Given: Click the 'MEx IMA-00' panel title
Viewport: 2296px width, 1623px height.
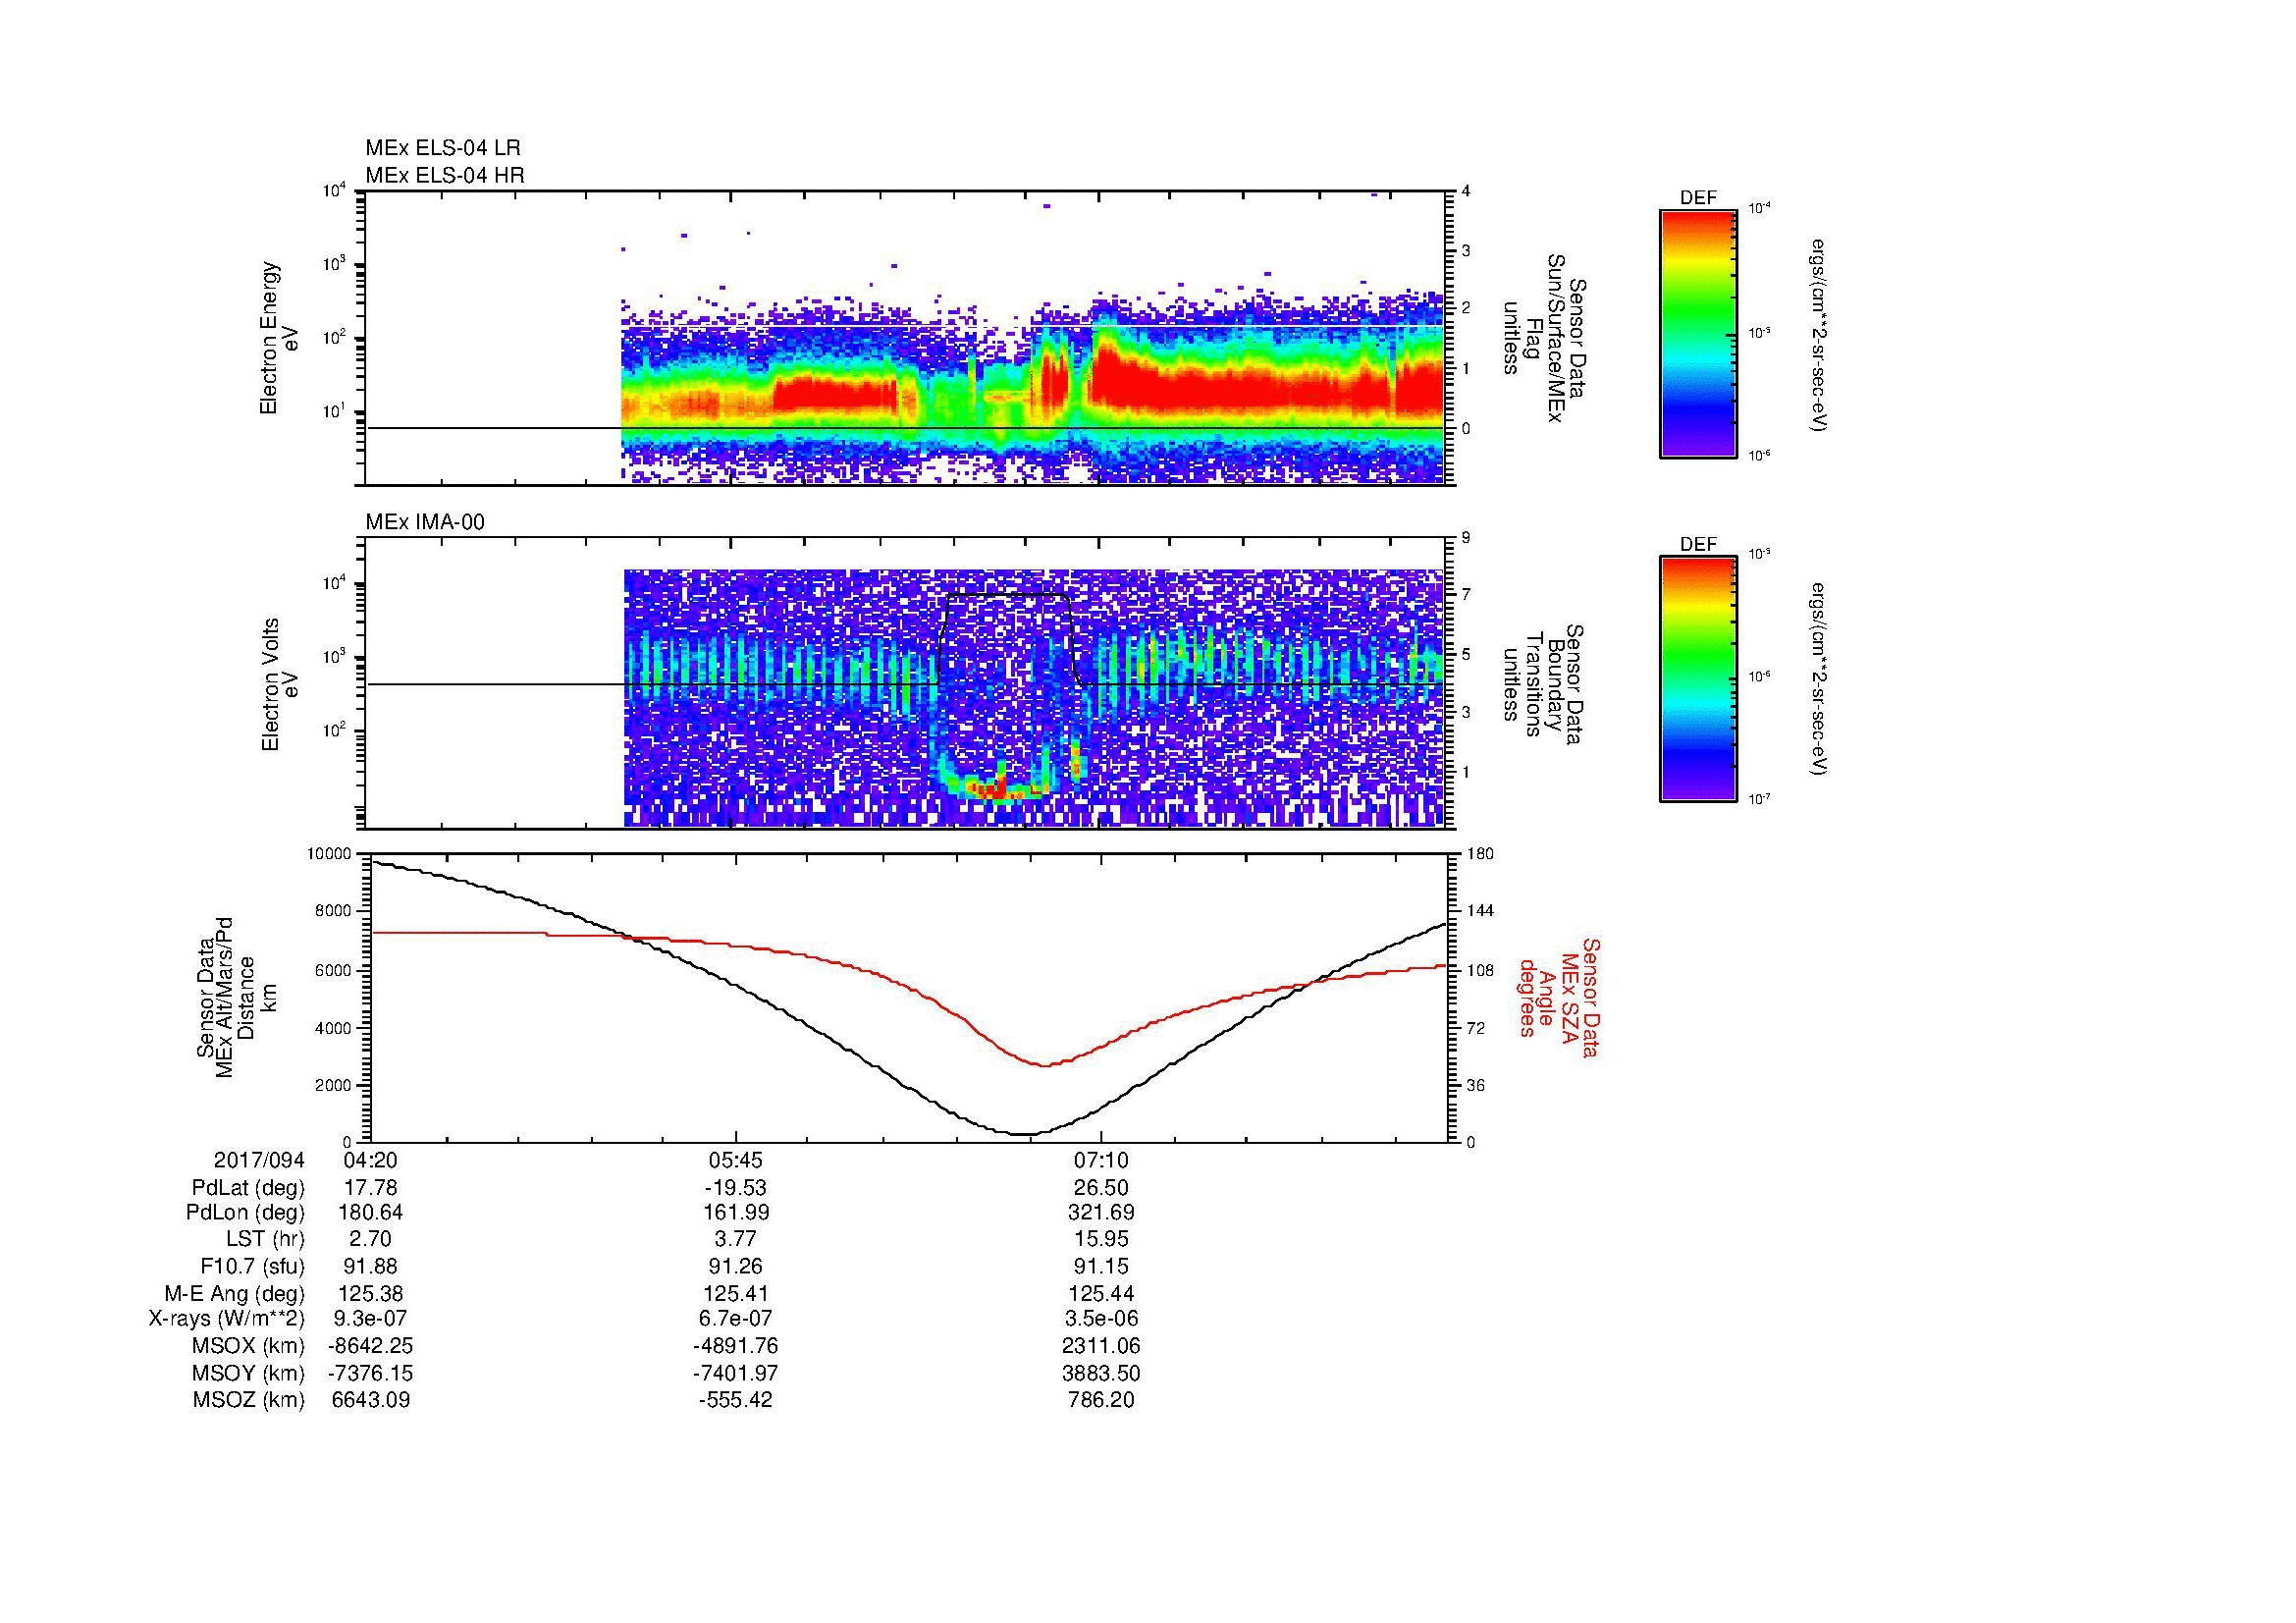Looking at the screenshot, I should (425, 522).
